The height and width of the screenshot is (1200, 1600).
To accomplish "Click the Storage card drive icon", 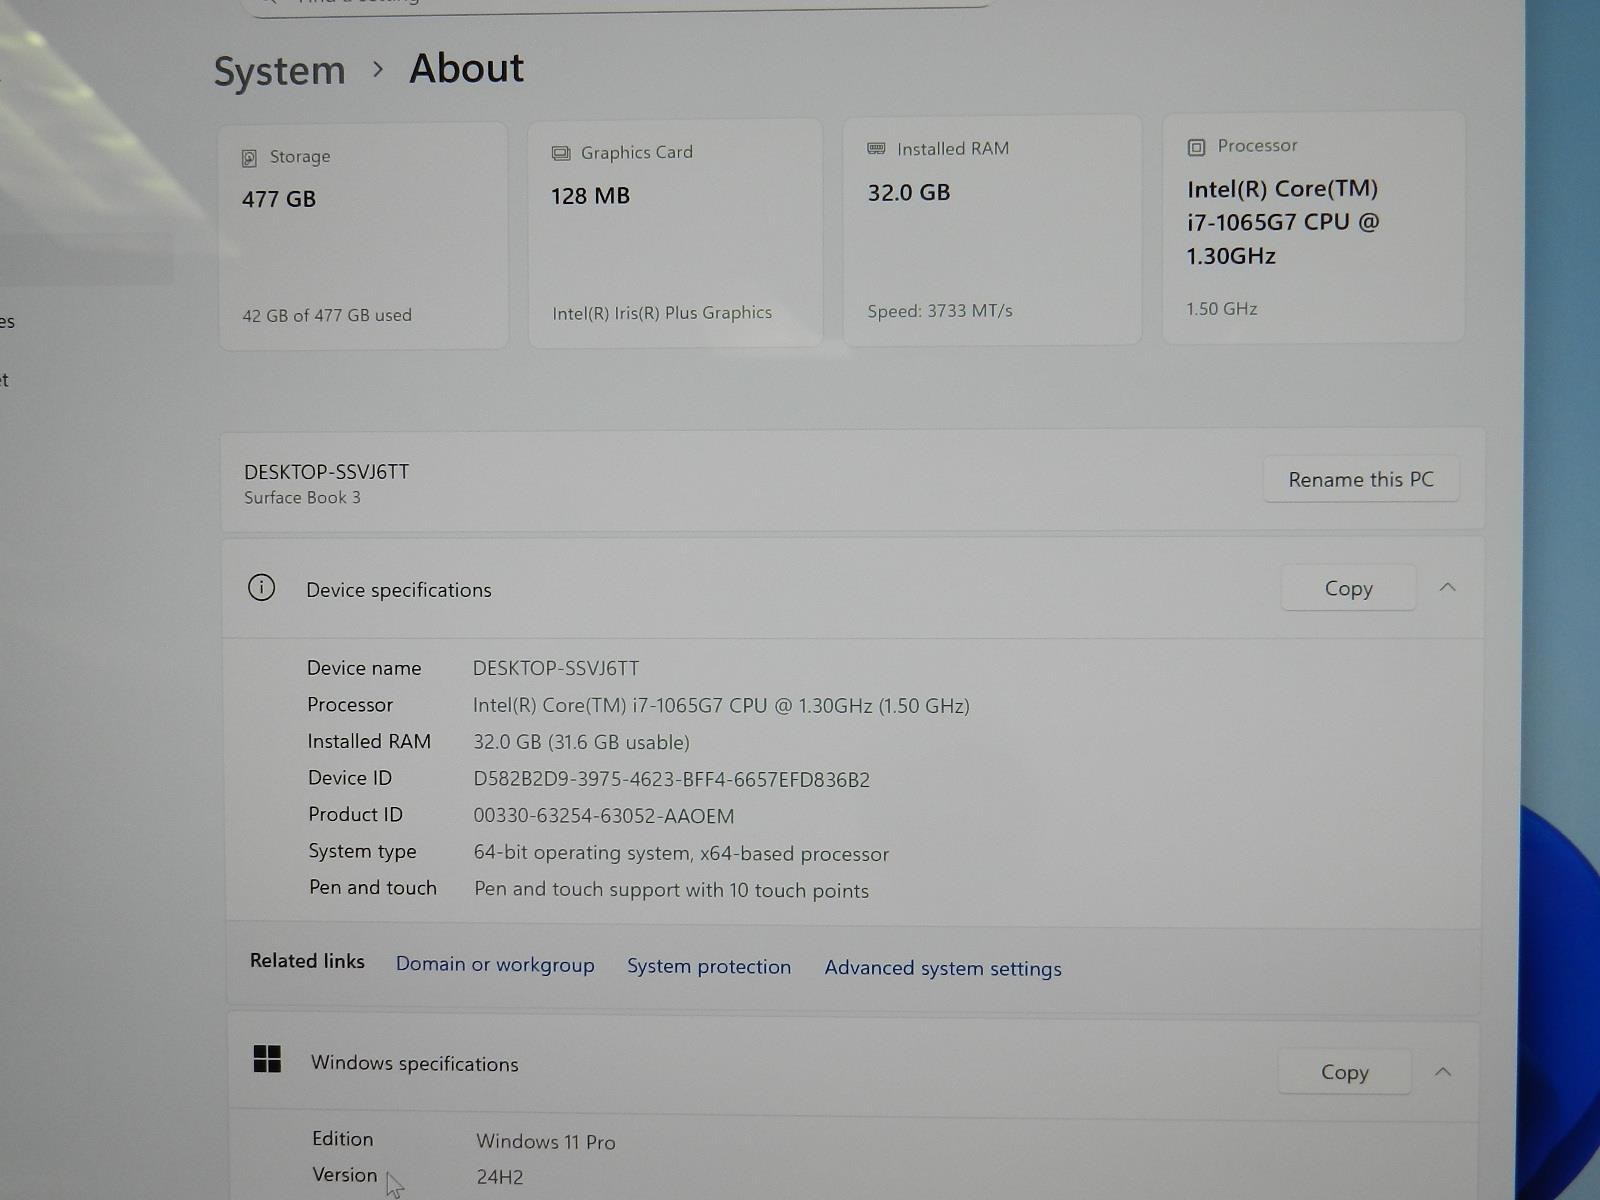I will tap(249, 158).
